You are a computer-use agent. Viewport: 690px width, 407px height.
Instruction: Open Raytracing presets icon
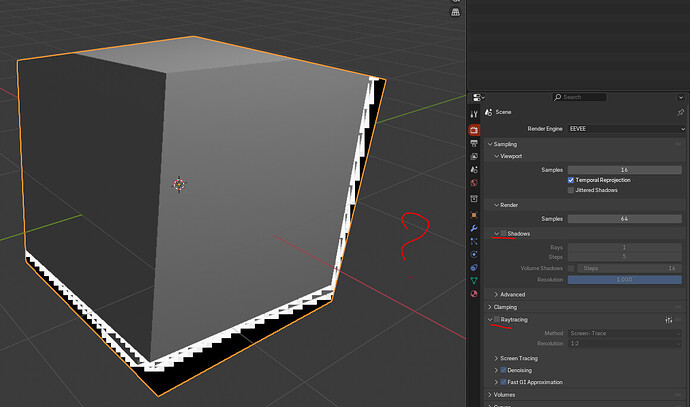668,320
